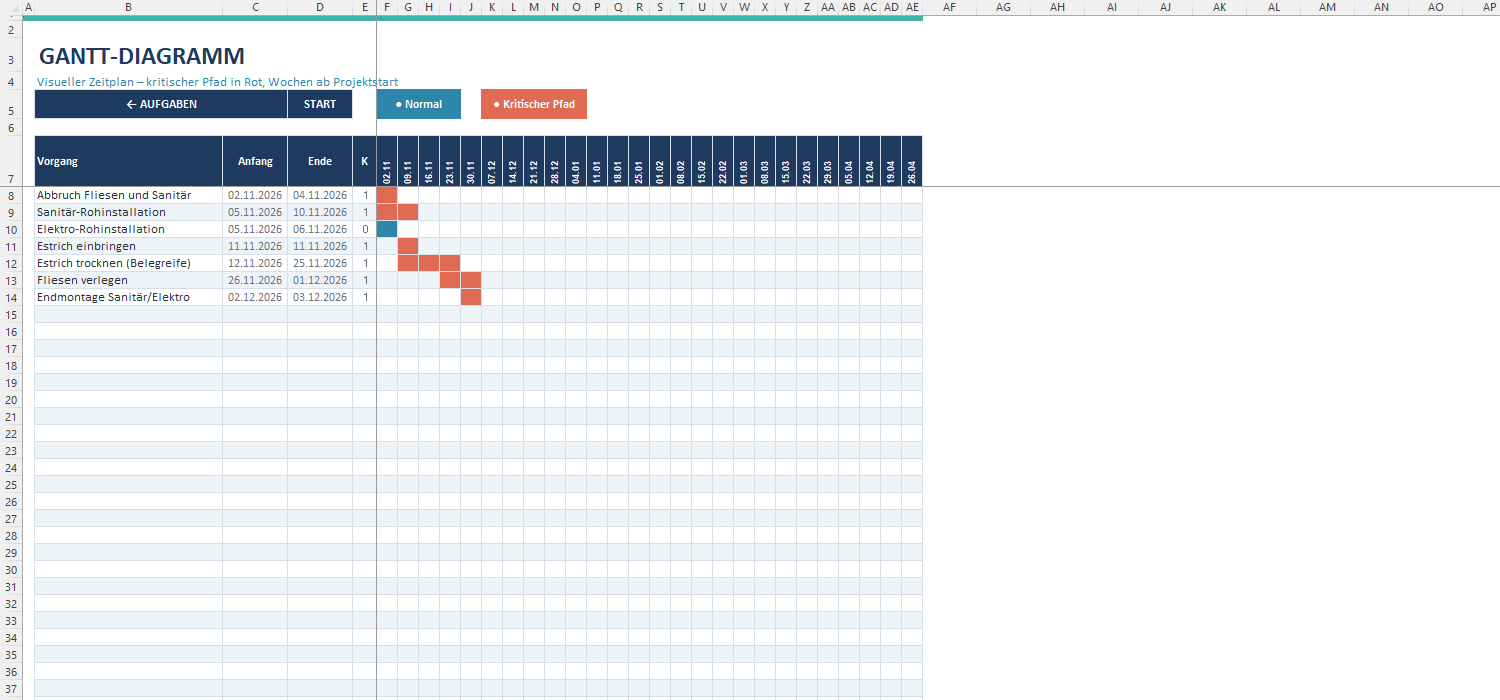Click the week header 22.02

tap(723, 161)
